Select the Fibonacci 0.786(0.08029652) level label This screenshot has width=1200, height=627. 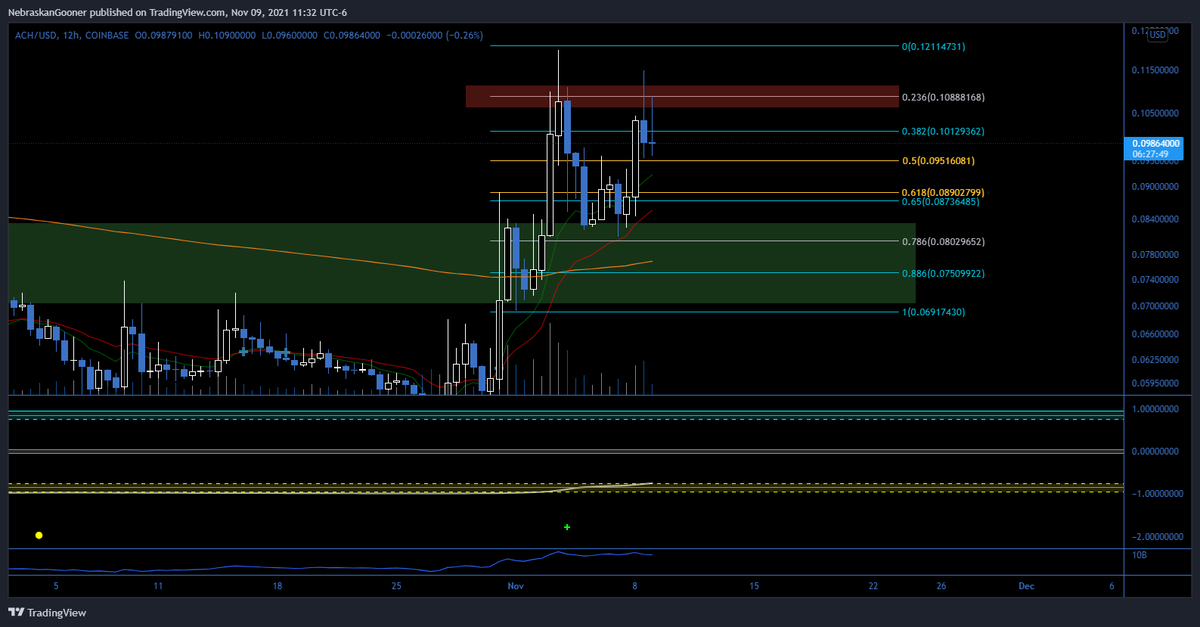[944, 241]
